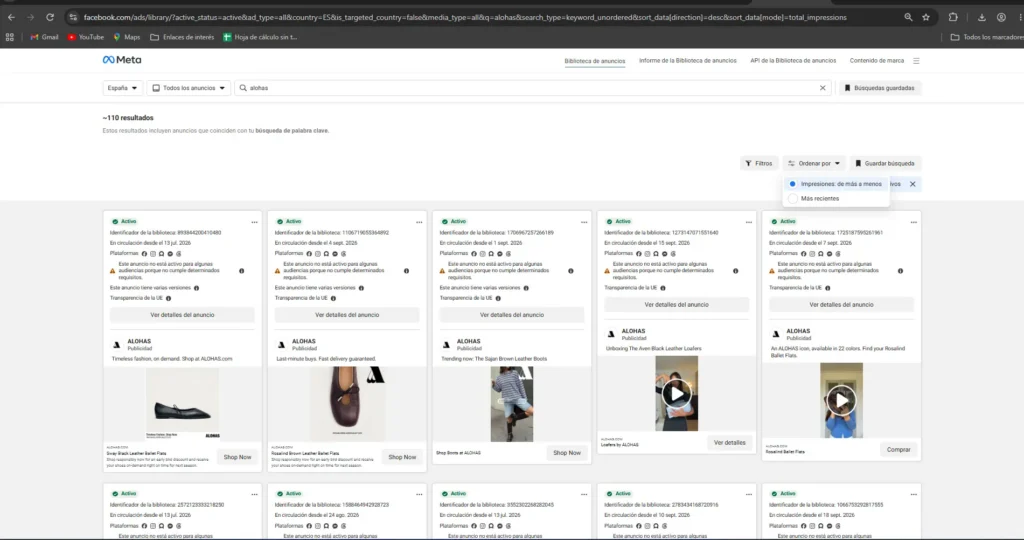Click the Guardar búsqueda button
The height and width of the screenshot is (540, 1024).
(x=885, y=163)
